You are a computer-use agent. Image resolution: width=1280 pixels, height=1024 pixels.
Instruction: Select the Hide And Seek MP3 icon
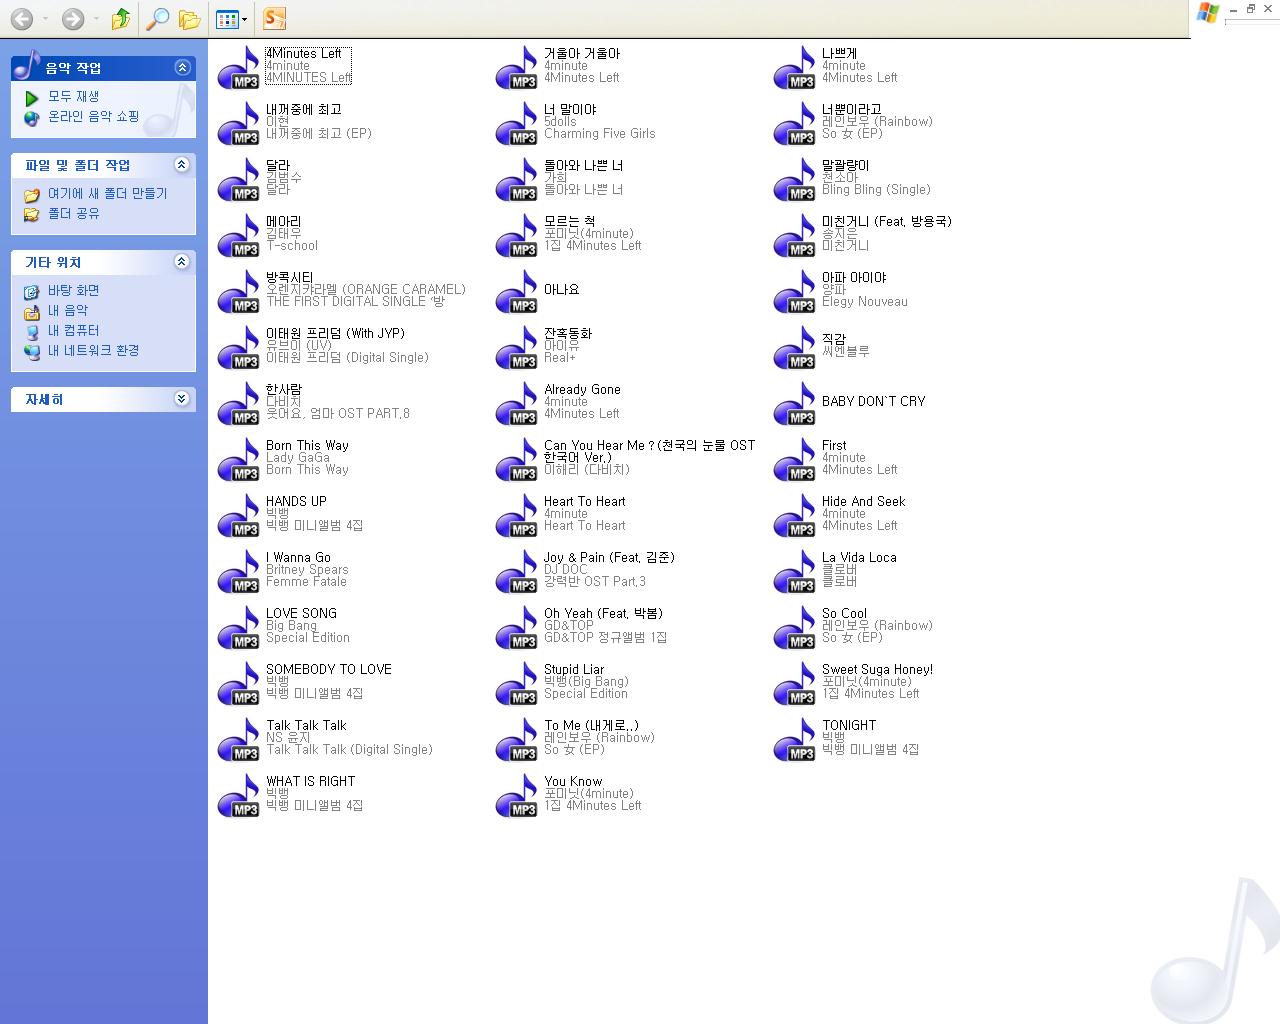pyautogui.click(x=795, y=515)
